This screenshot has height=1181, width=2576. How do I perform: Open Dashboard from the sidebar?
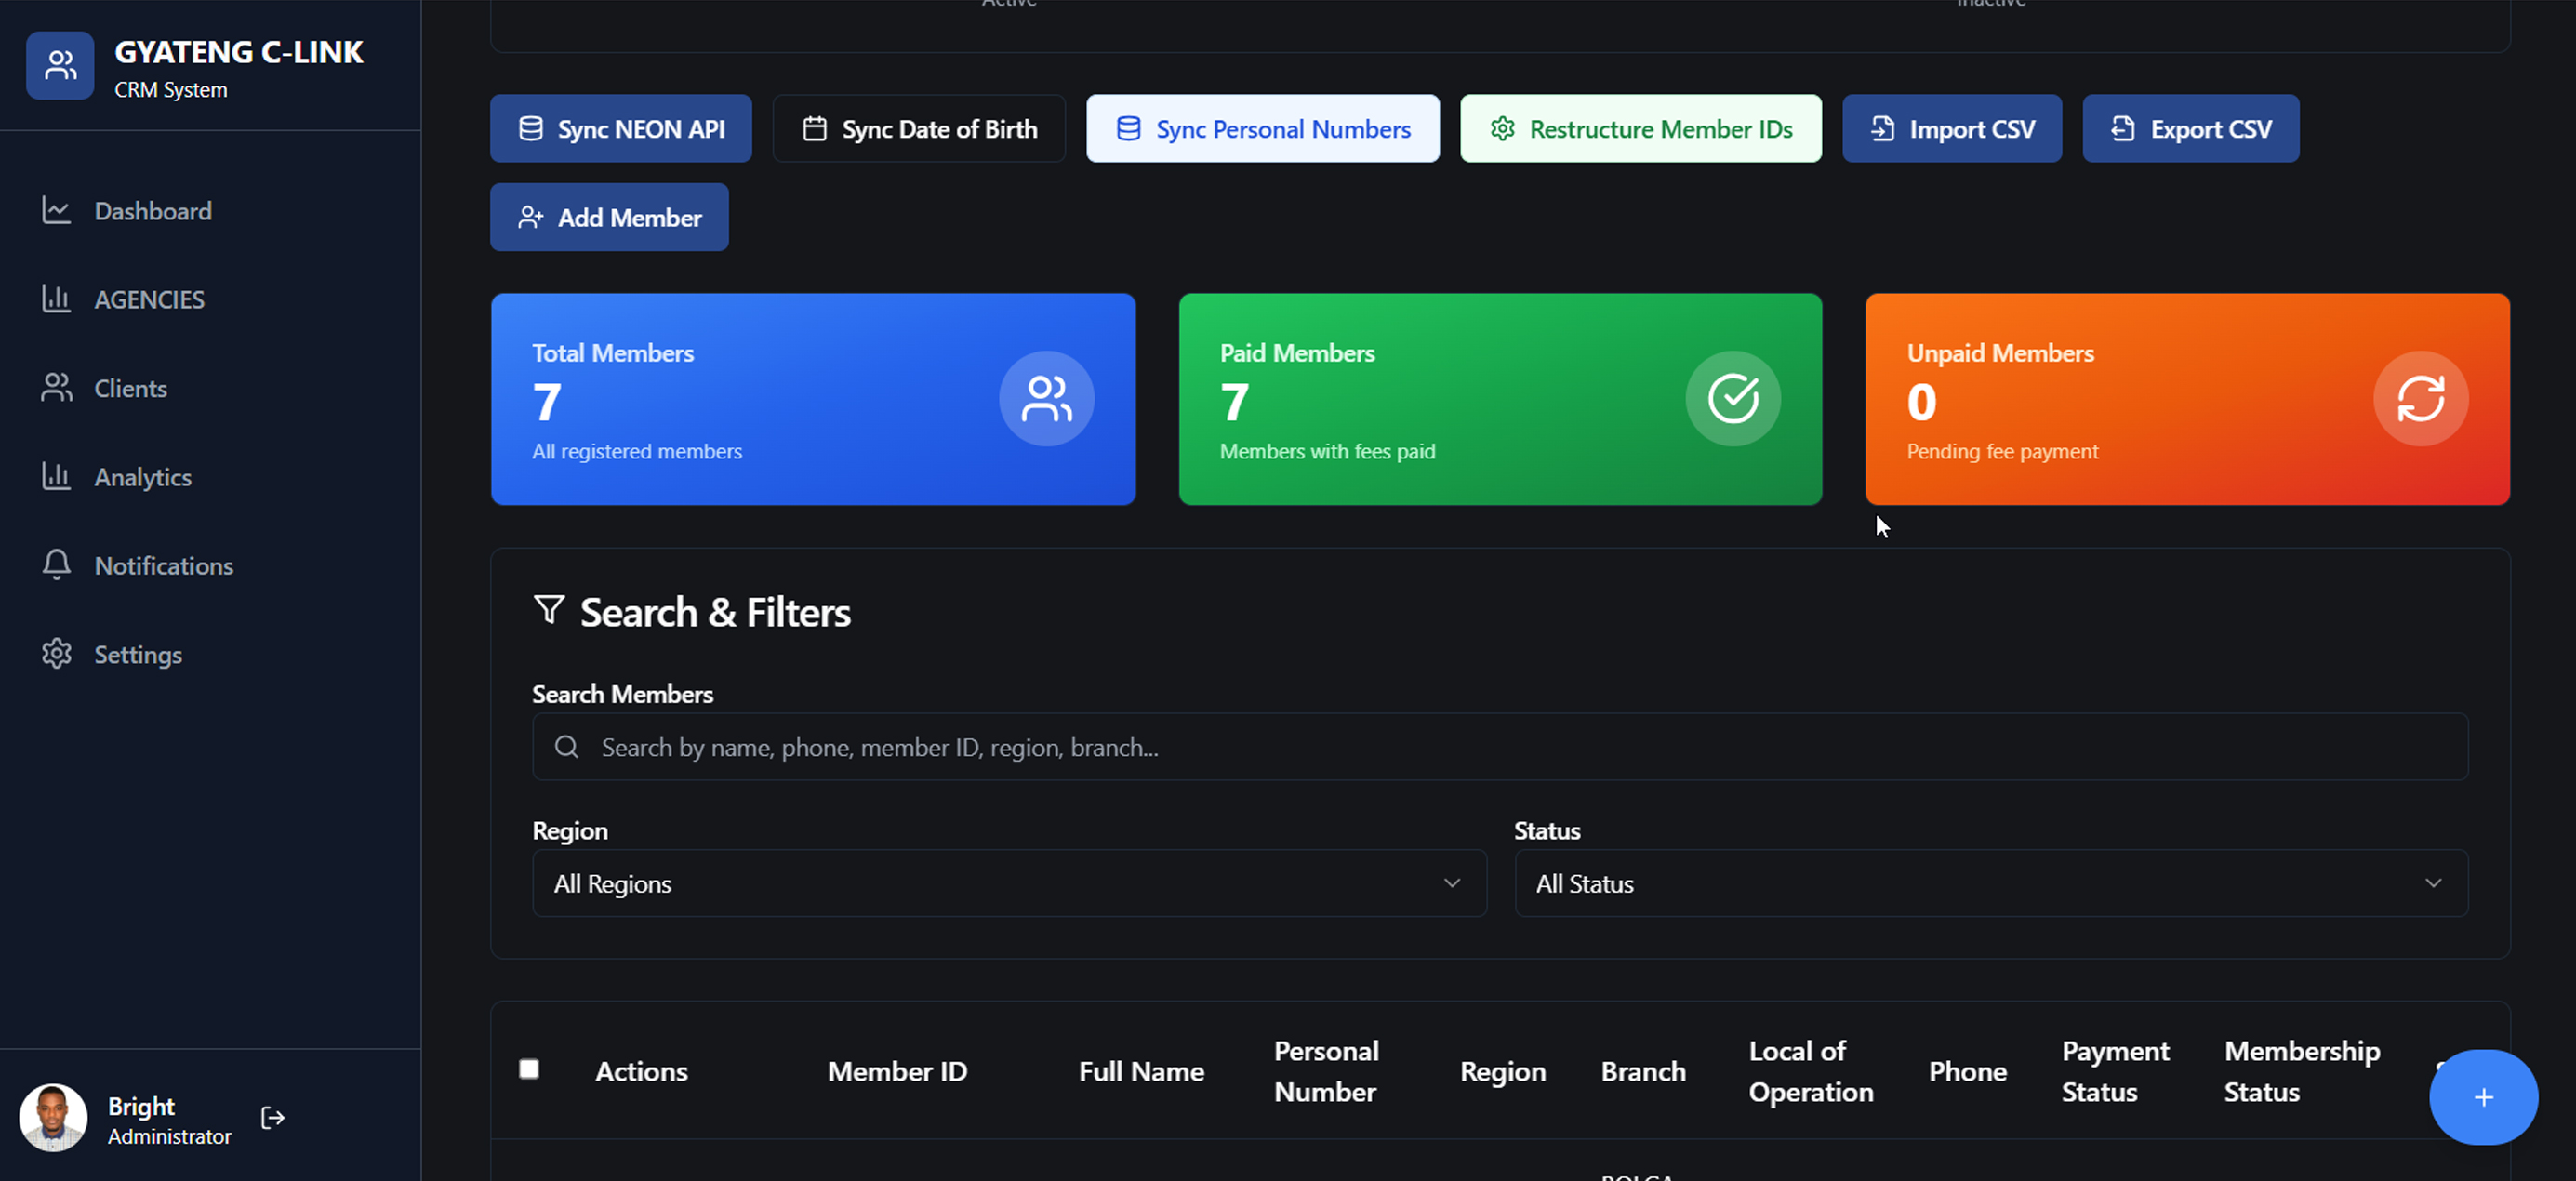tap(152, 211)
